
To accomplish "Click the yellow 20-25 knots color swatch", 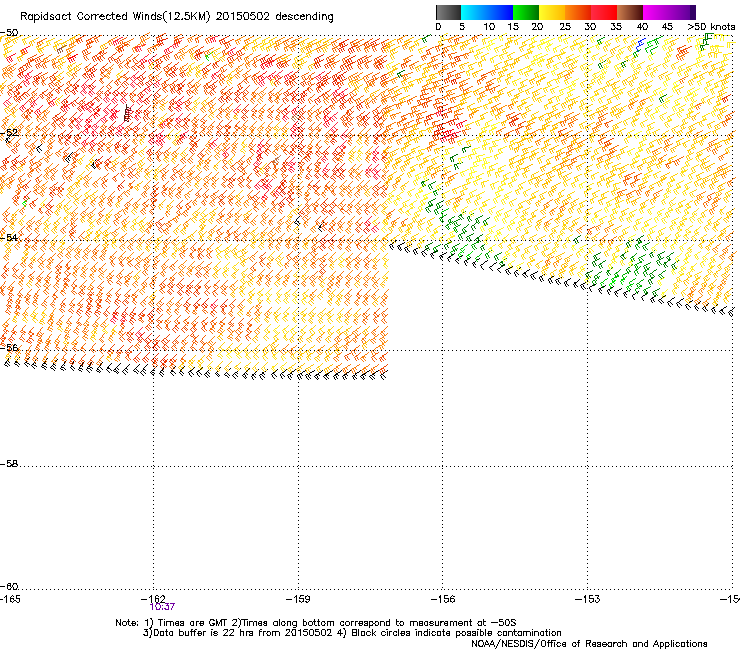I will point(552,12).
